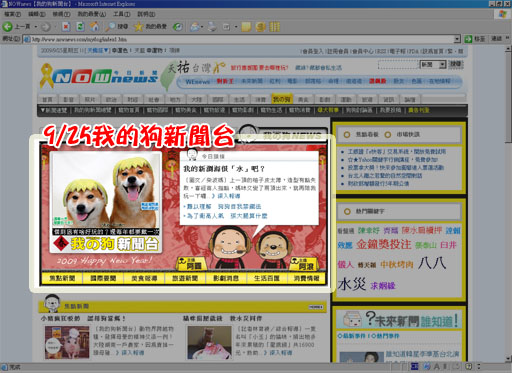Image resolution: width=512 pixels, height=373 pixels.
Task: Switch to the 消費情報 yellow tab
Action: tap(306, 278)
